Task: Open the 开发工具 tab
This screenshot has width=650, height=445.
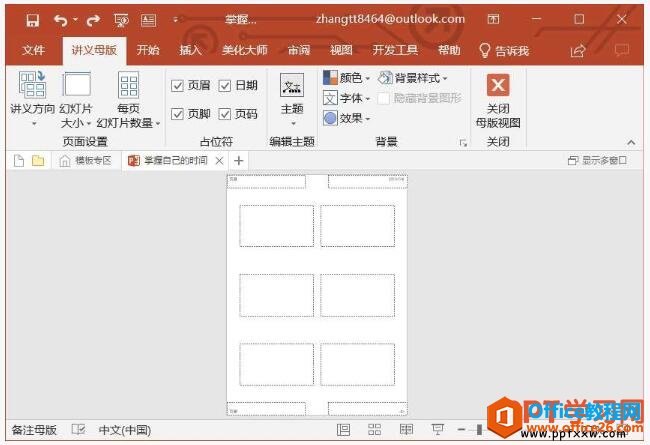Action: [x=395, y=50]
